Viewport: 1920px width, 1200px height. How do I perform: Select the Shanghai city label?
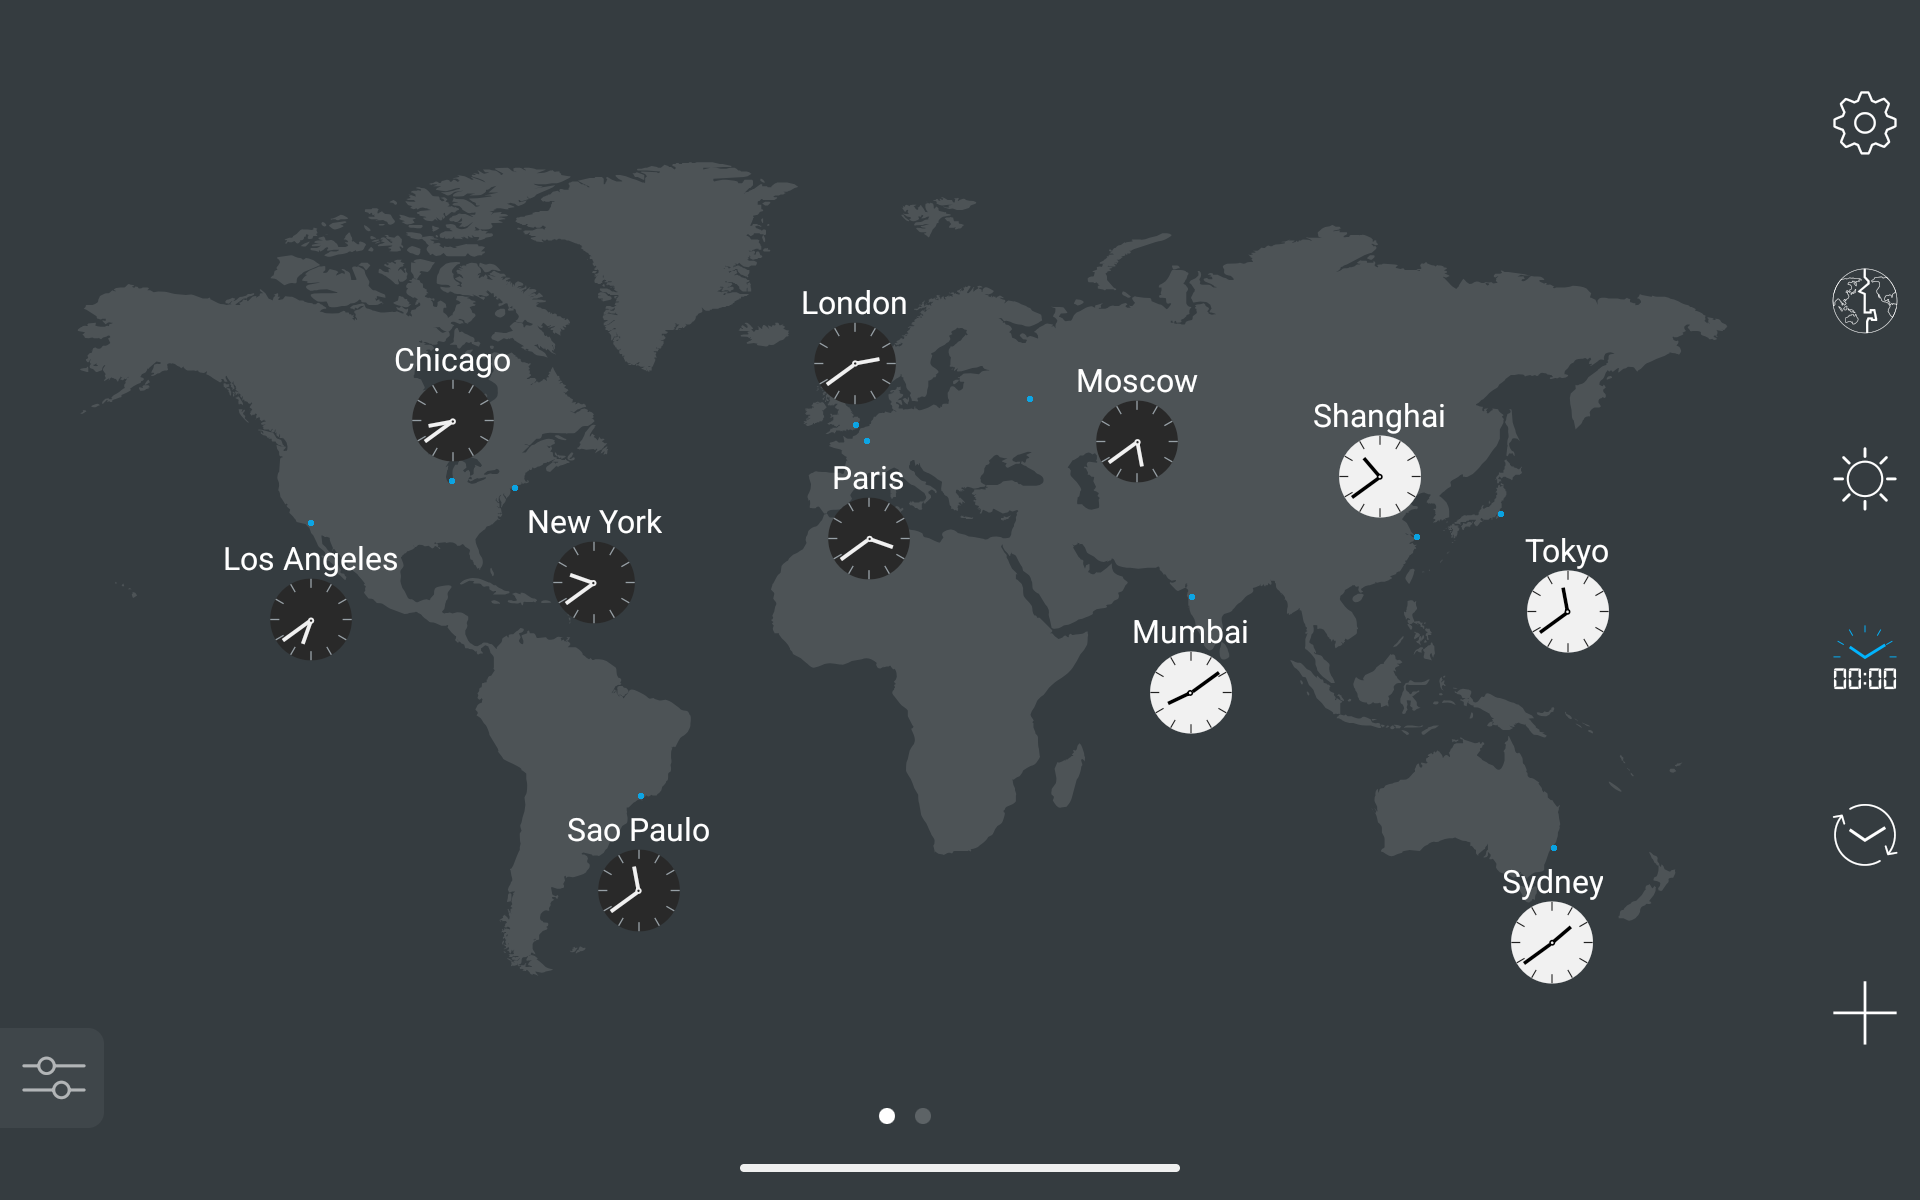[x=1379, y=416]
